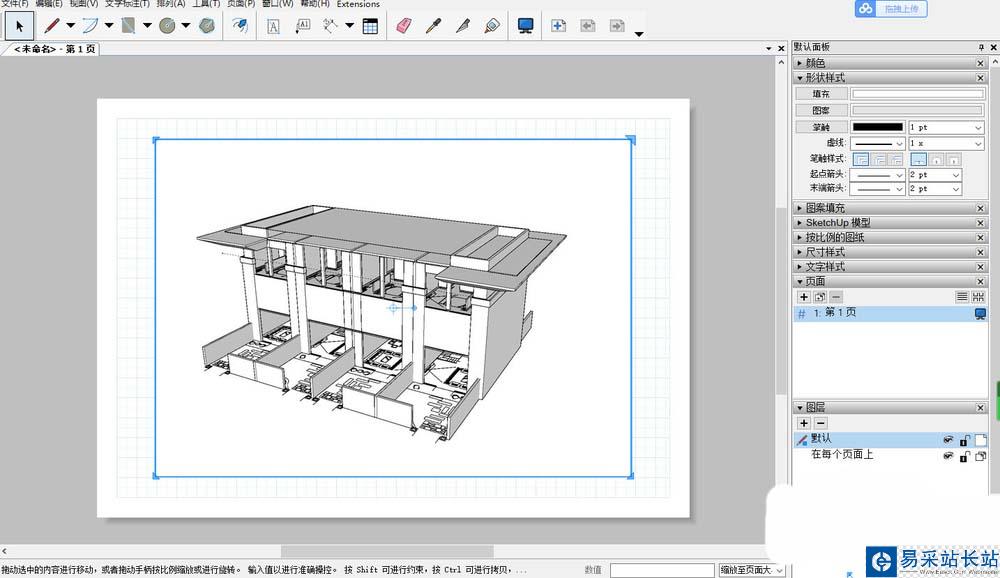
Task: Hide the 默认 layer with eye icon
Action: (948, 440)
